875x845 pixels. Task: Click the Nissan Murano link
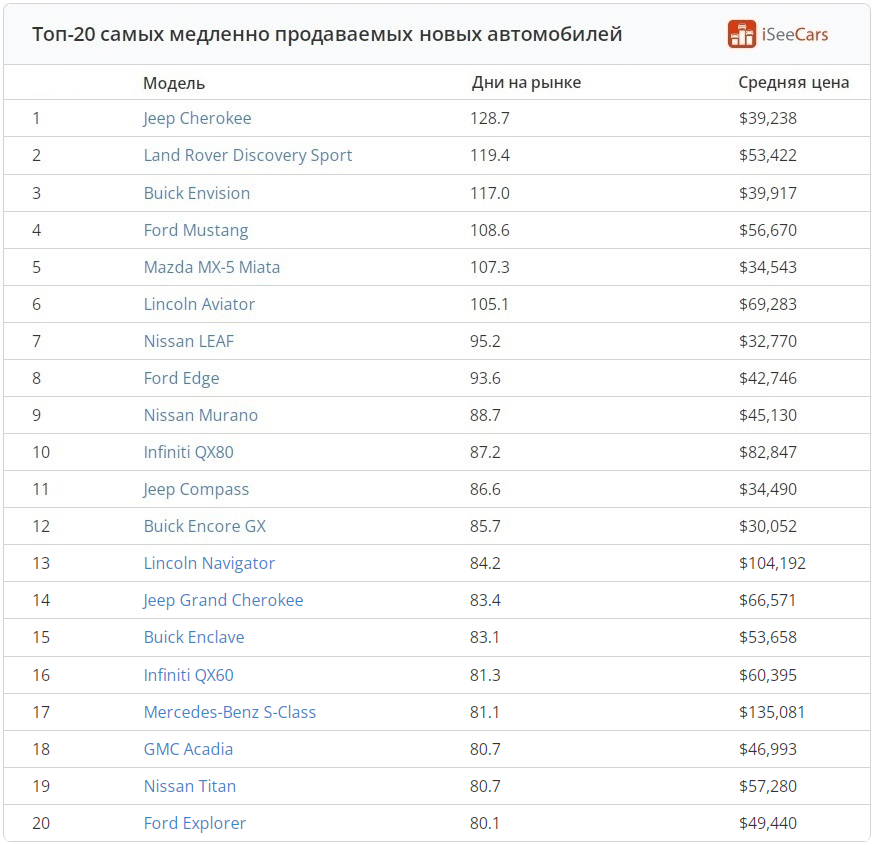pos(201,415)
